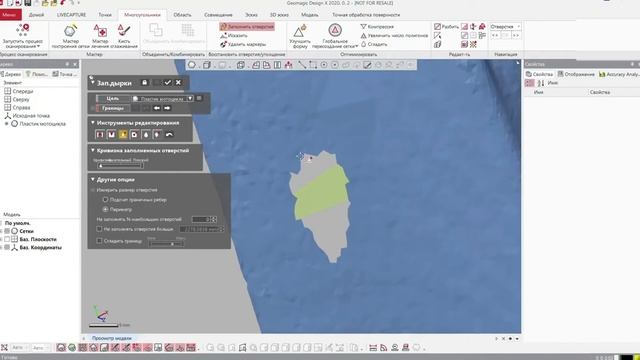Screen dimensions: 640x360
Task: Click the Сгладить button in Optimize group
Action: click(x=374, y=44)
